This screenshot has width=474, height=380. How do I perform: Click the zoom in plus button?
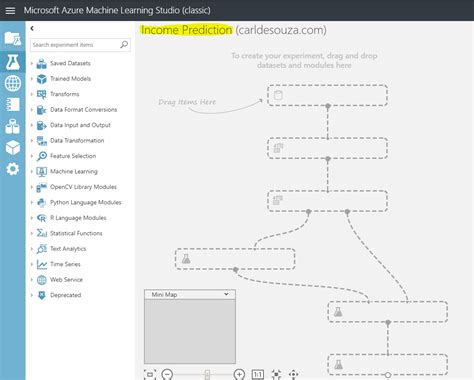point(239,374)
